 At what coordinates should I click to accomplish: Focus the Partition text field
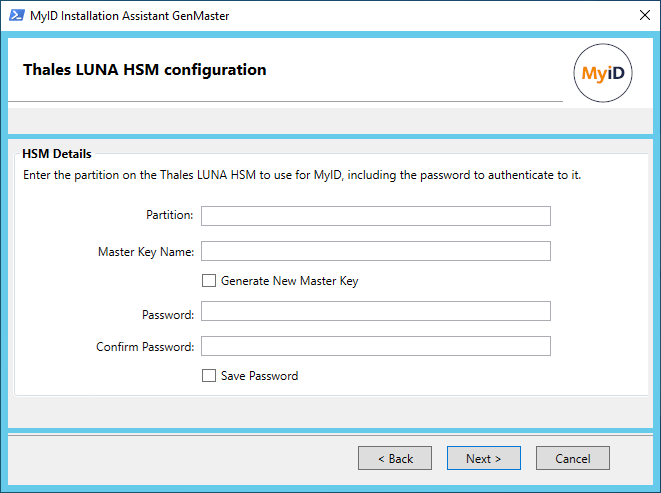click(376, 216)
